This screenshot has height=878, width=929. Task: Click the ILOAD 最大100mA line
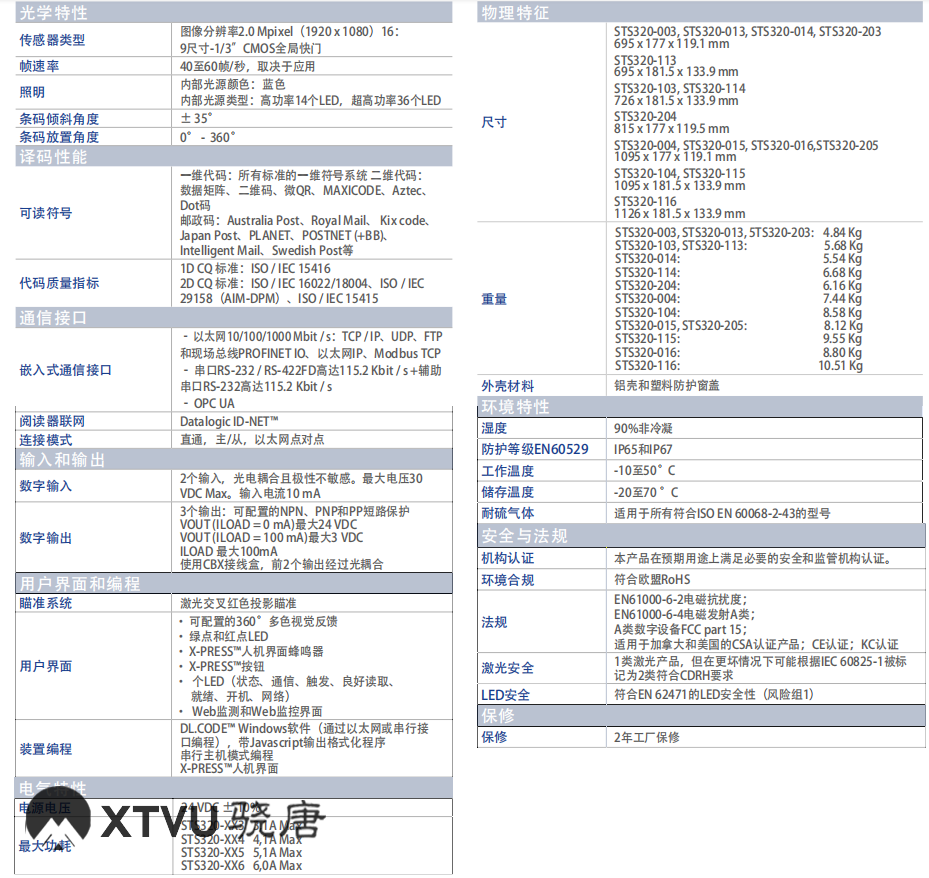pos(229,552)
